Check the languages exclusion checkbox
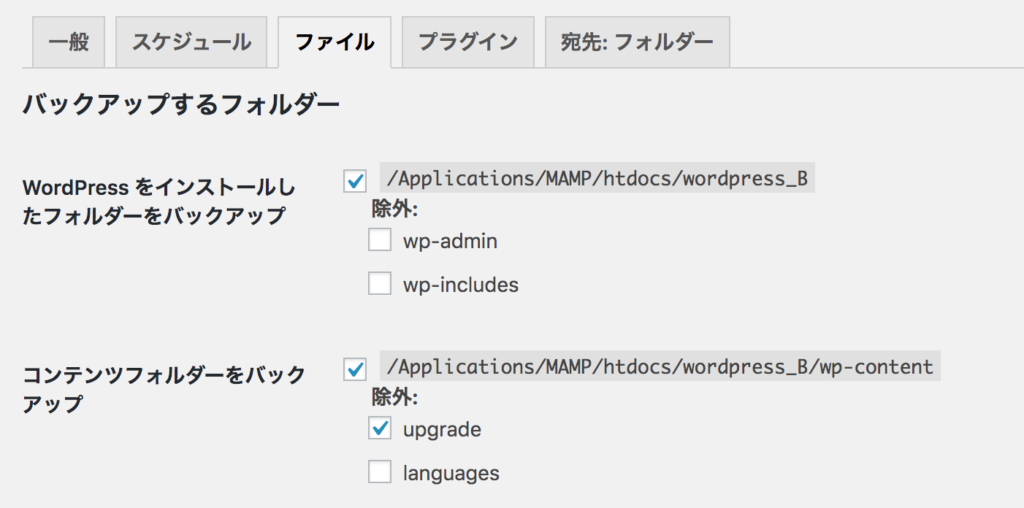The width and height of the screenshot is (1024, 508). [x=379, y=471]
